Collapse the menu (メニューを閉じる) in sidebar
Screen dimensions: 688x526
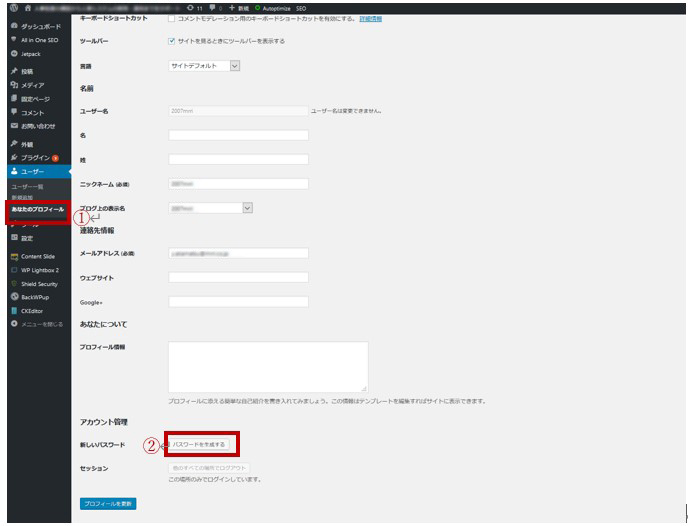tap(40, 324)
